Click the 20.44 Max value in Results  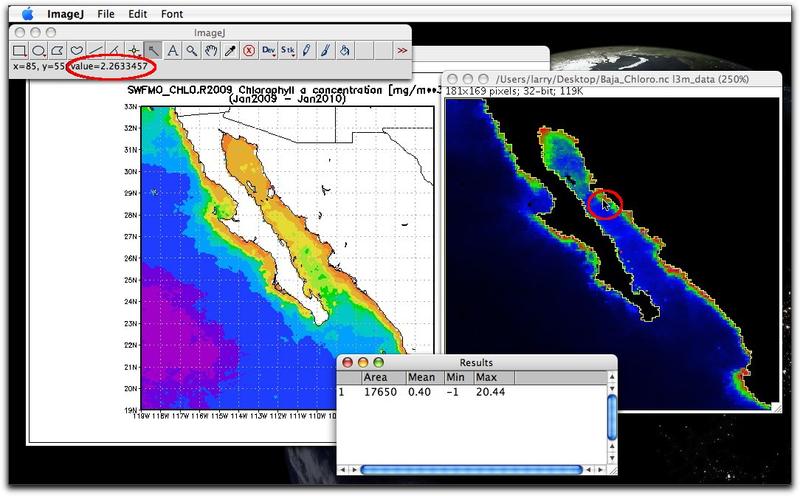pyautogui.click(x=490, y=392)
